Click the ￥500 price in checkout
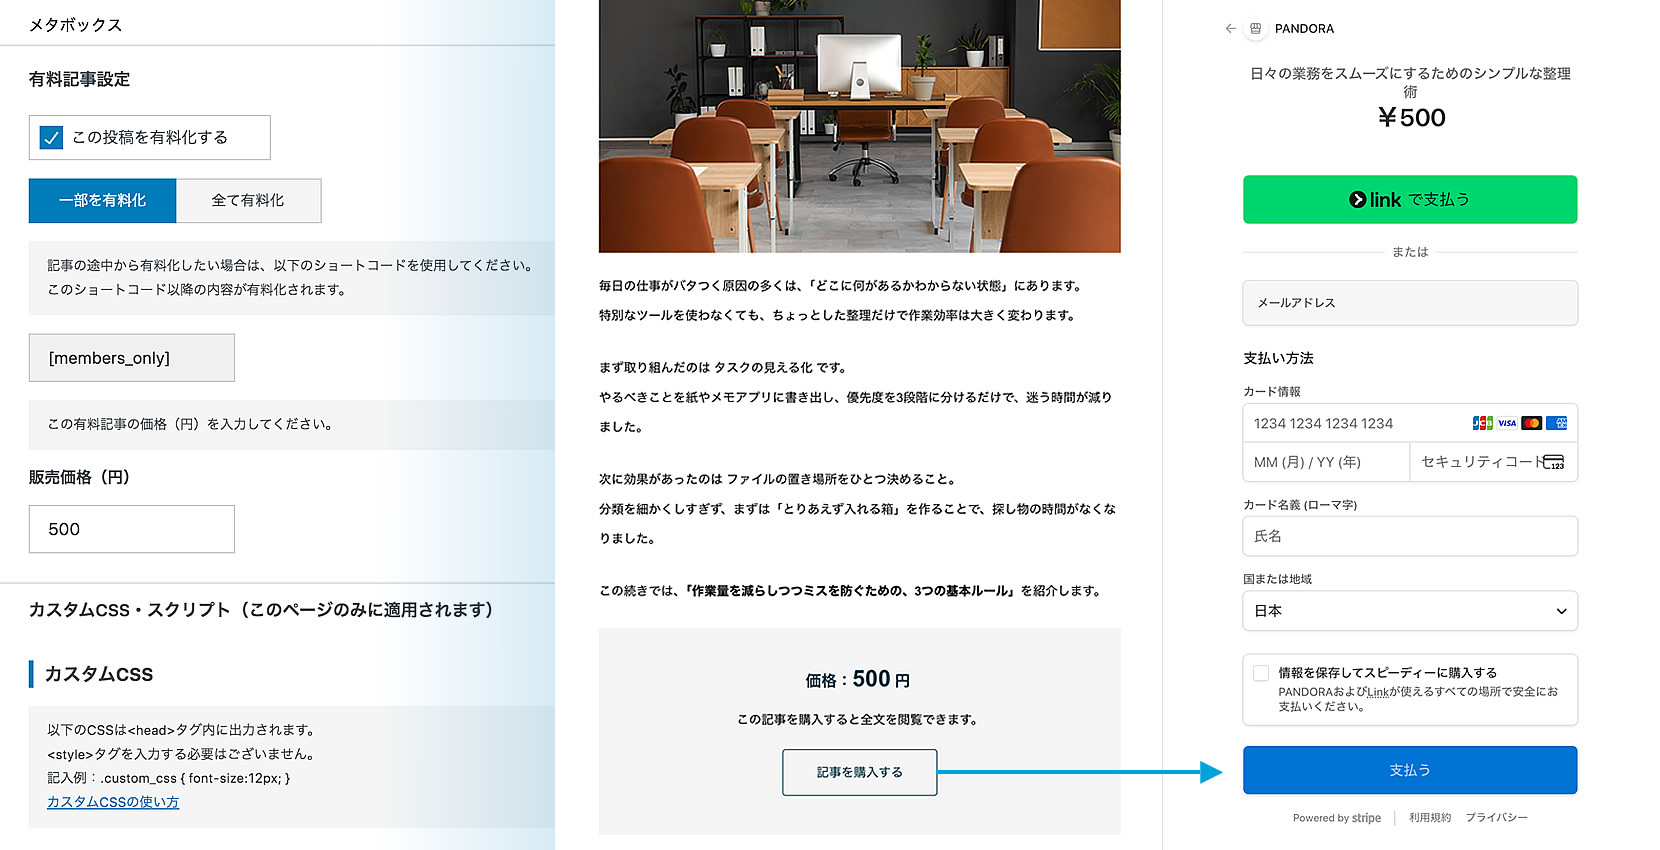The width and height of the screenshot is (1660, 850). click(x=1411, y=118)
